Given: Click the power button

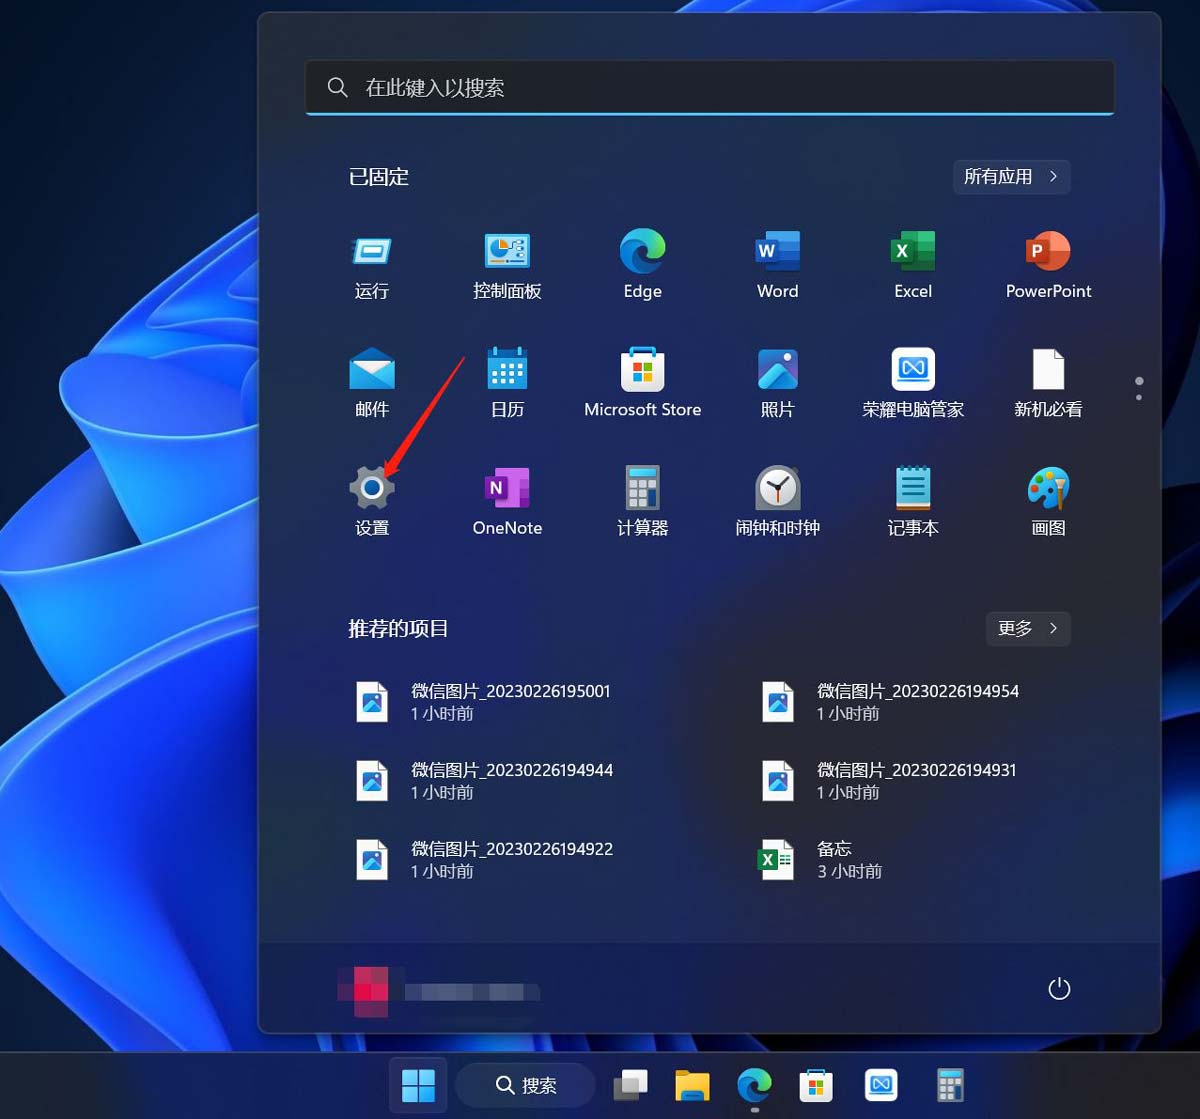Looking at the screenshot, I should tap(1059, 988).
